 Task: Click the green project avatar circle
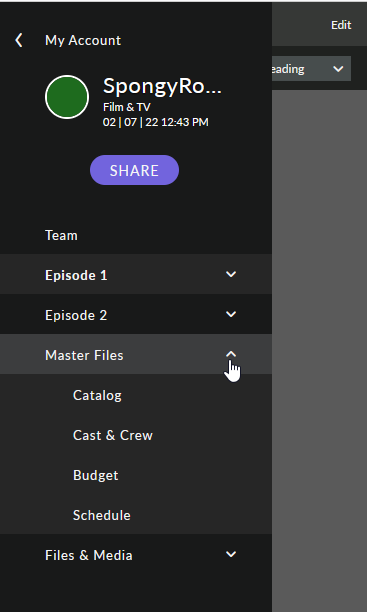pos(67,97)
